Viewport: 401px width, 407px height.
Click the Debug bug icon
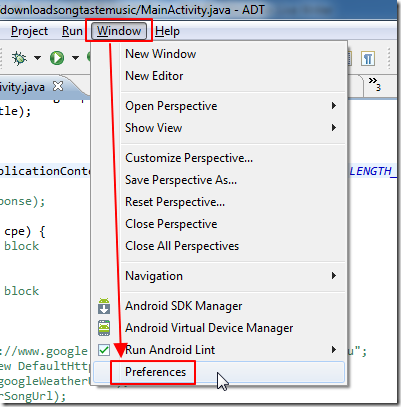tap(19, 58)
